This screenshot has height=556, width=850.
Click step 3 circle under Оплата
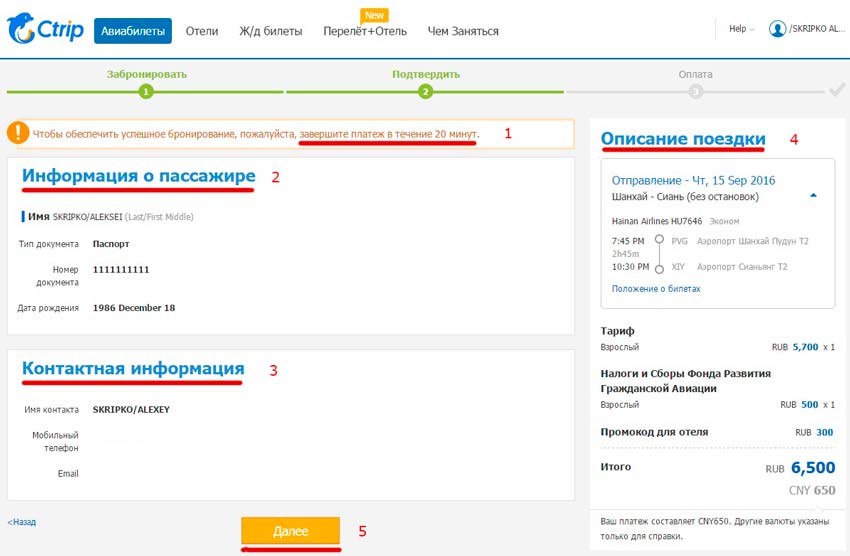pyautogui.click(x=696, y=92)
